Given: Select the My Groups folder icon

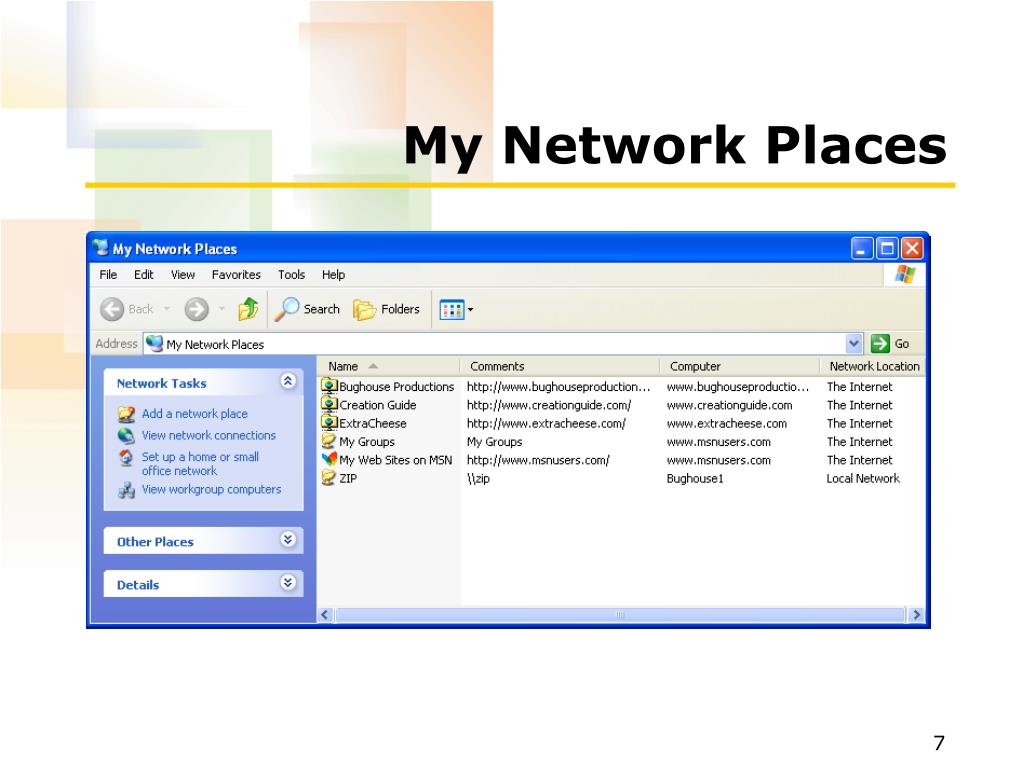Looking at the screenshot, I should (x=329, y=441).
